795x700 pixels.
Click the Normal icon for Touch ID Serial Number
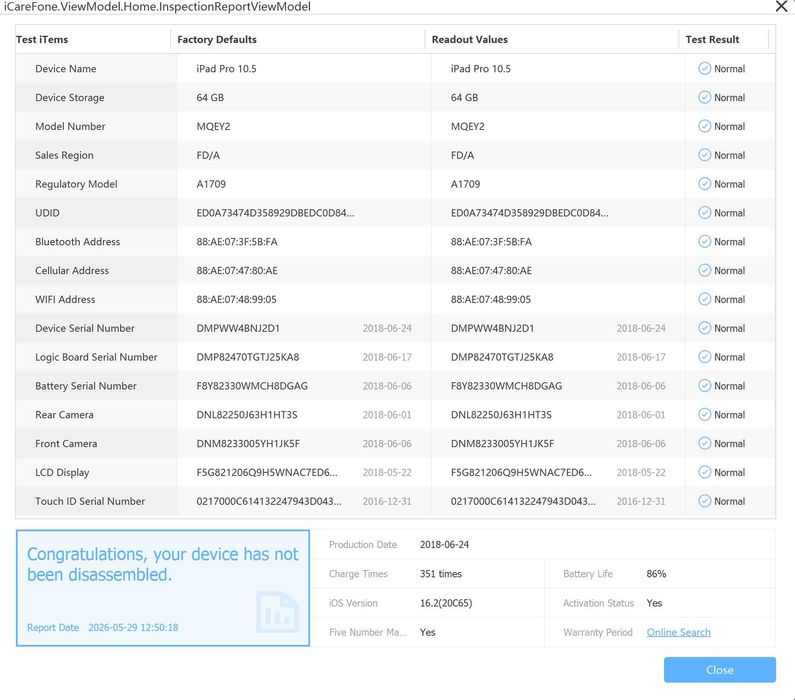click(704, 501)
